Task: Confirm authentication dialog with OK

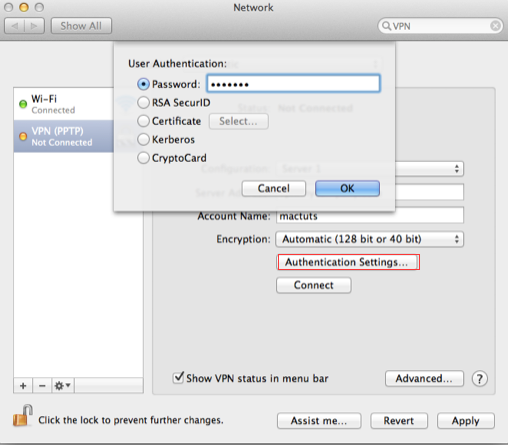Action: [x=347, y=188]
